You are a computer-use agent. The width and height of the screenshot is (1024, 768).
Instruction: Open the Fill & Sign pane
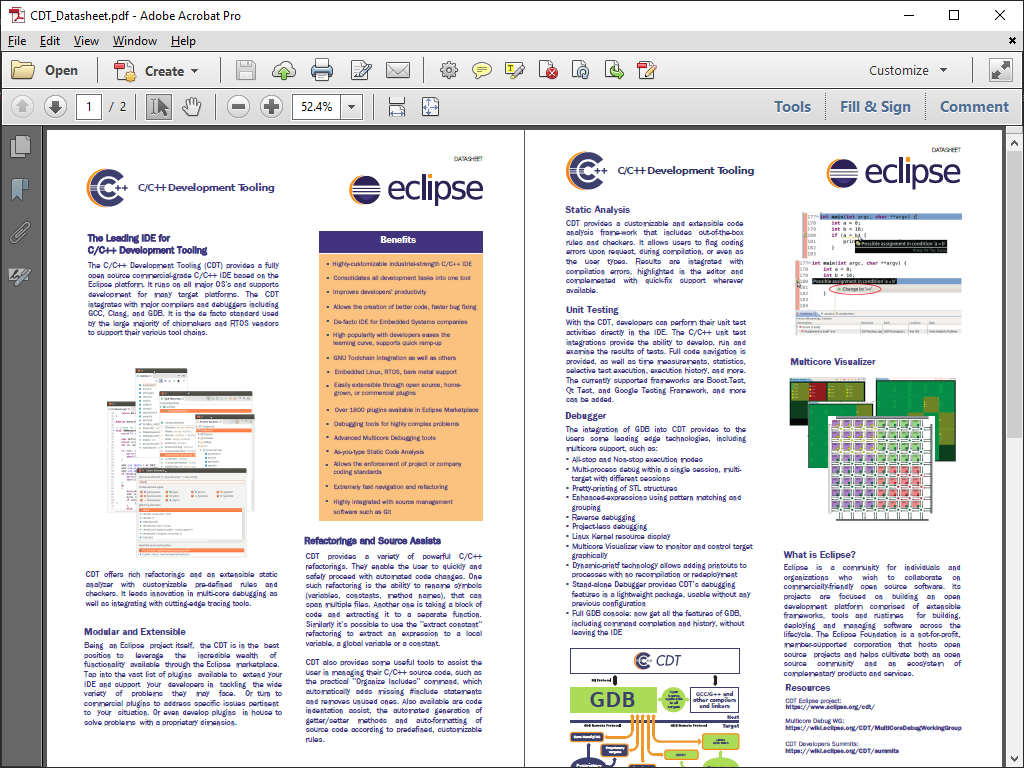(875, 106)
